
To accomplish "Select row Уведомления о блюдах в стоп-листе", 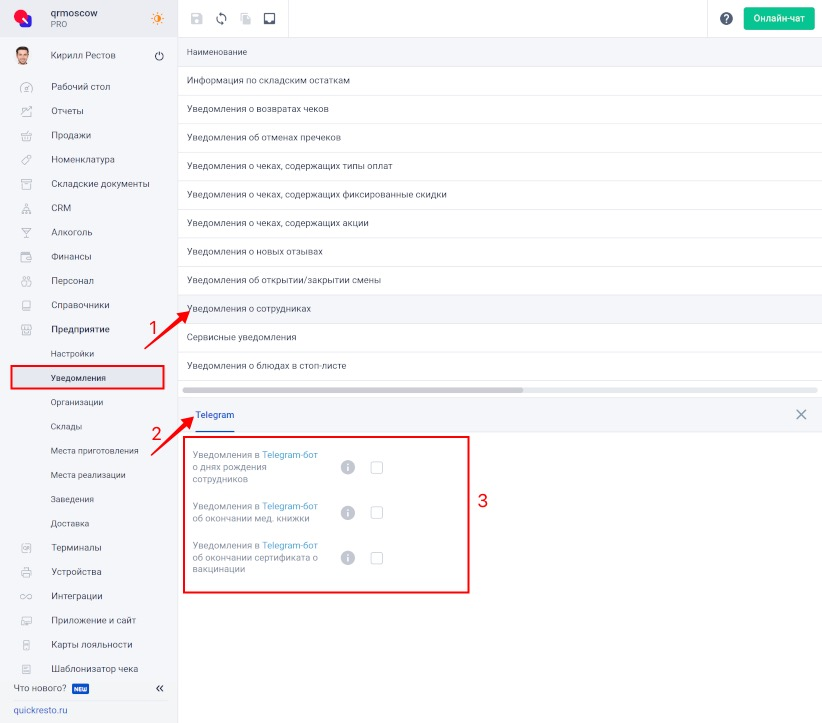I will click(500, 366).
